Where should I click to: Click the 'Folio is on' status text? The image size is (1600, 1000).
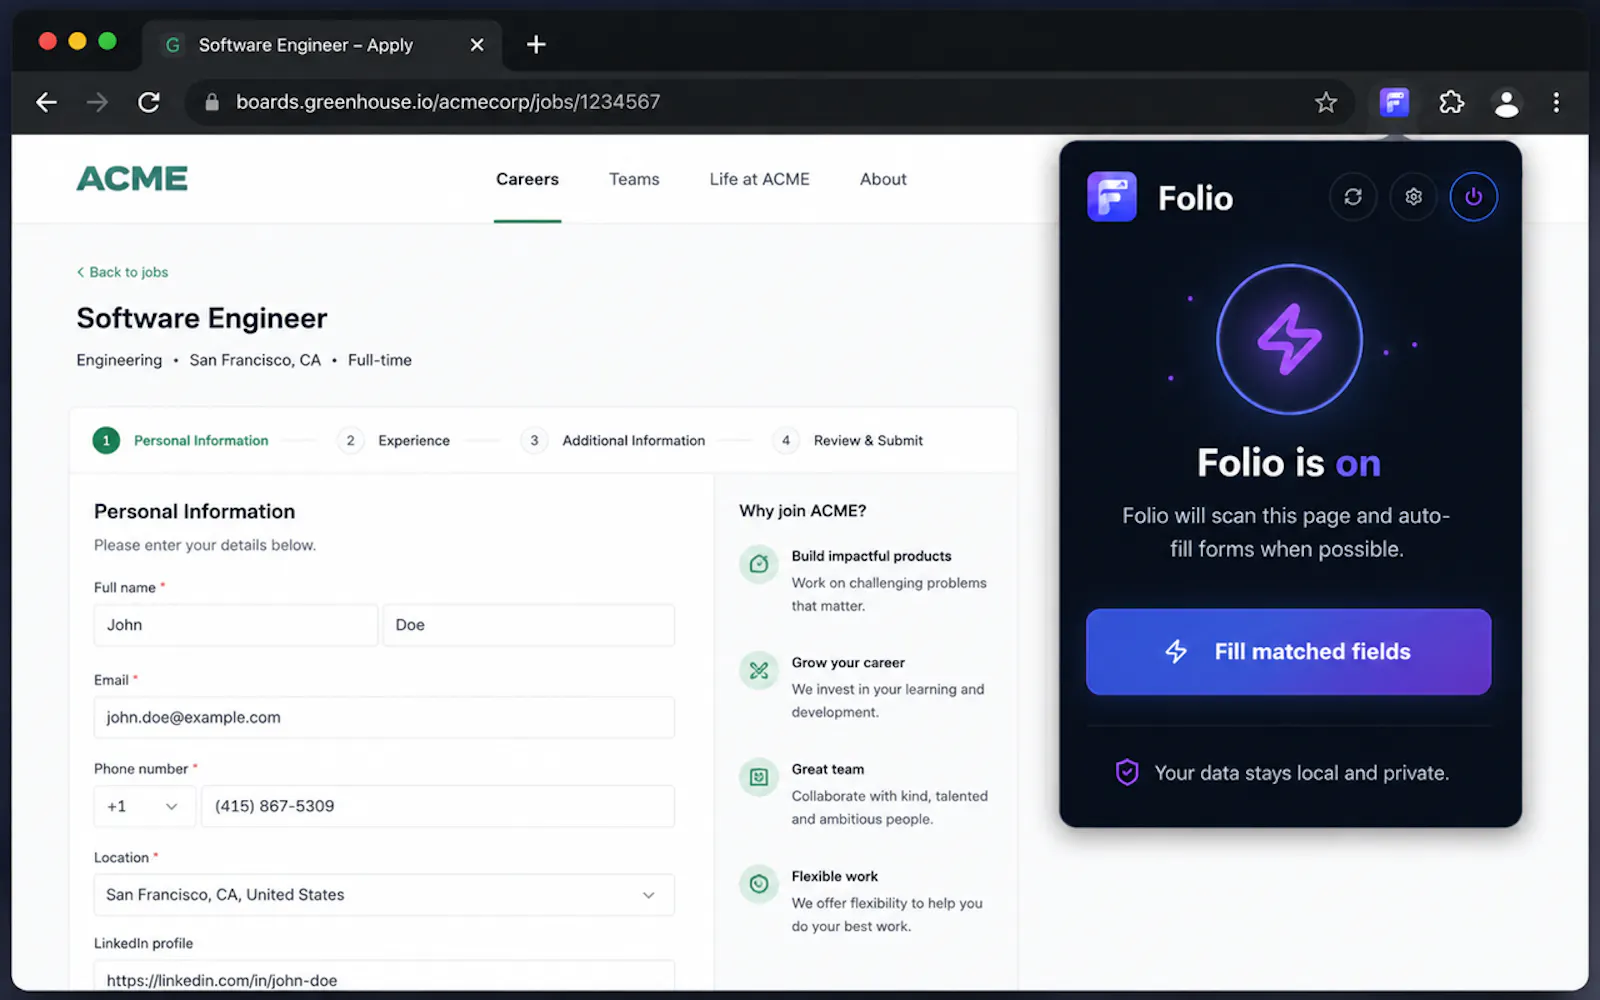click(1289, 463)
